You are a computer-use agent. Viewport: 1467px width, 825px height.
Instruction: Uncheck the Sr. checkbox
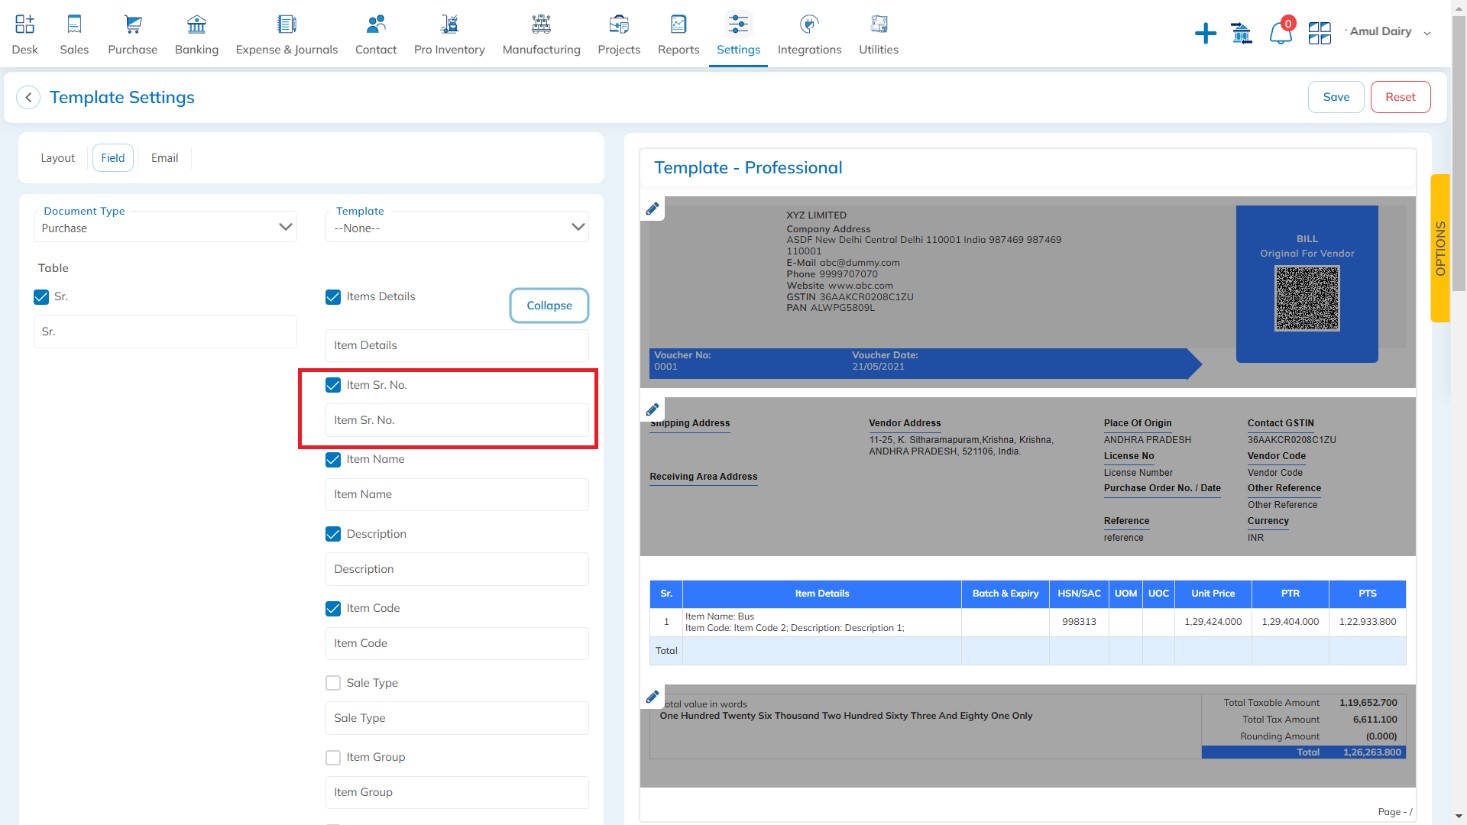tap(41, 297)
